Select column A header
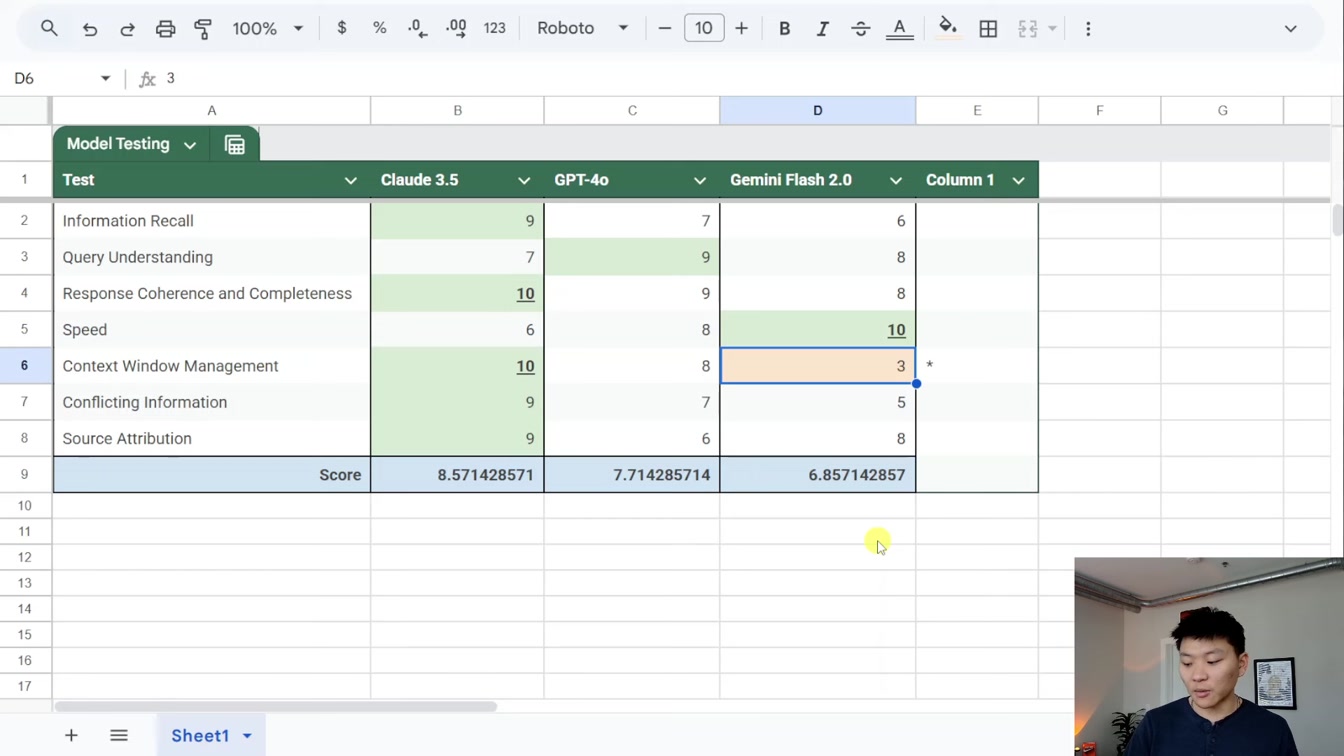1344x756 pixels. [x=211, y=110]
